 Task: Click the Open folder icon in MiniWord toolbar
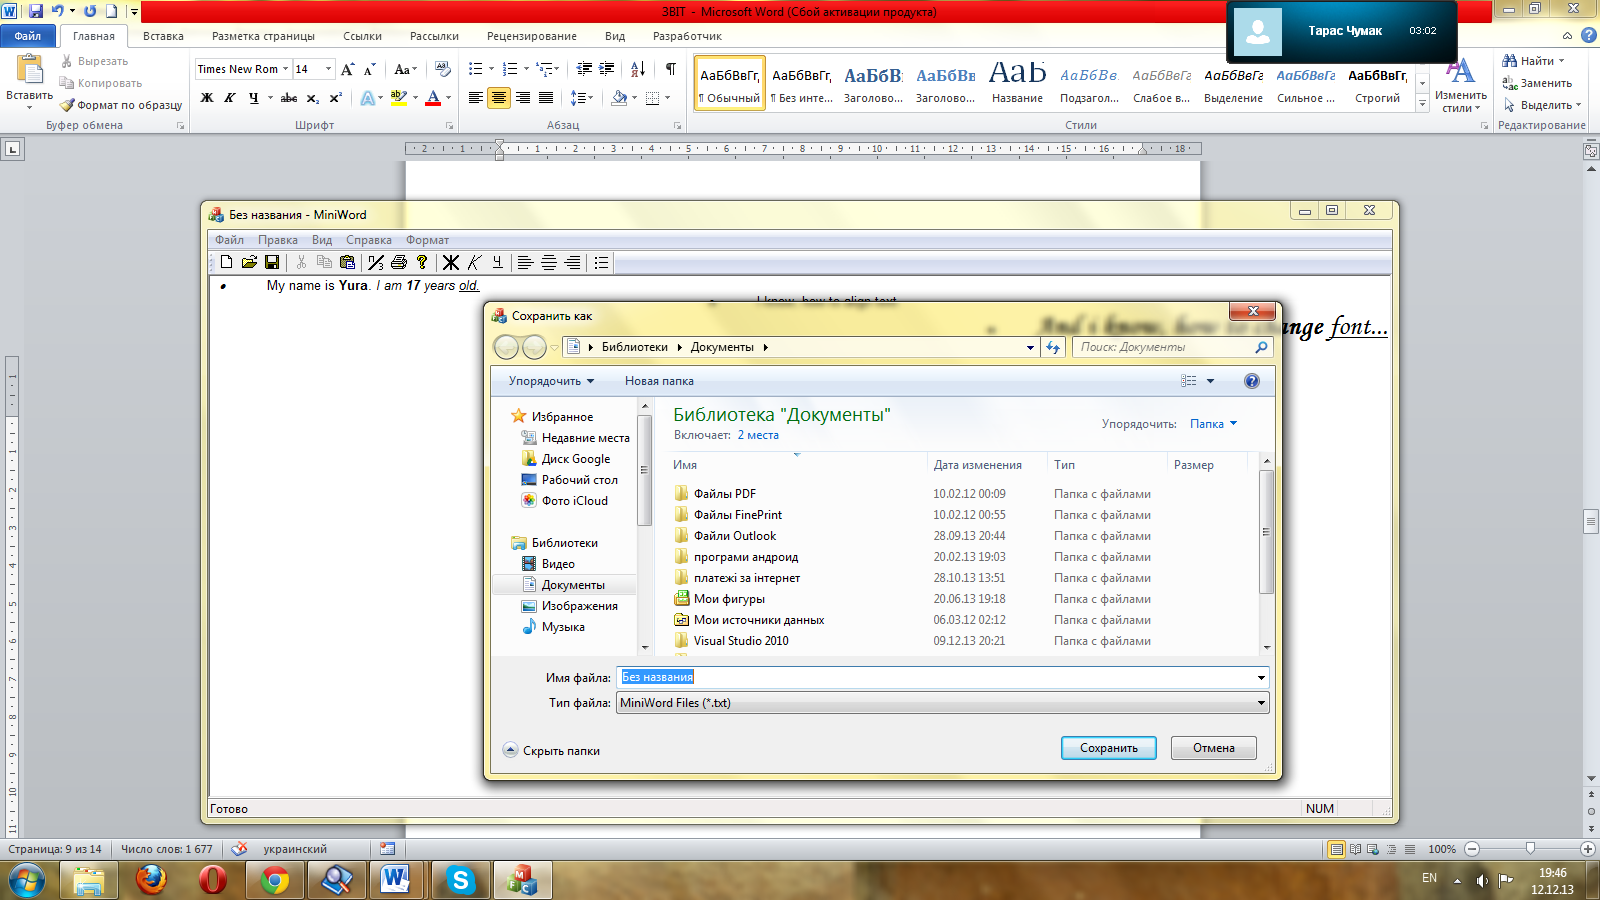point(249,262)
